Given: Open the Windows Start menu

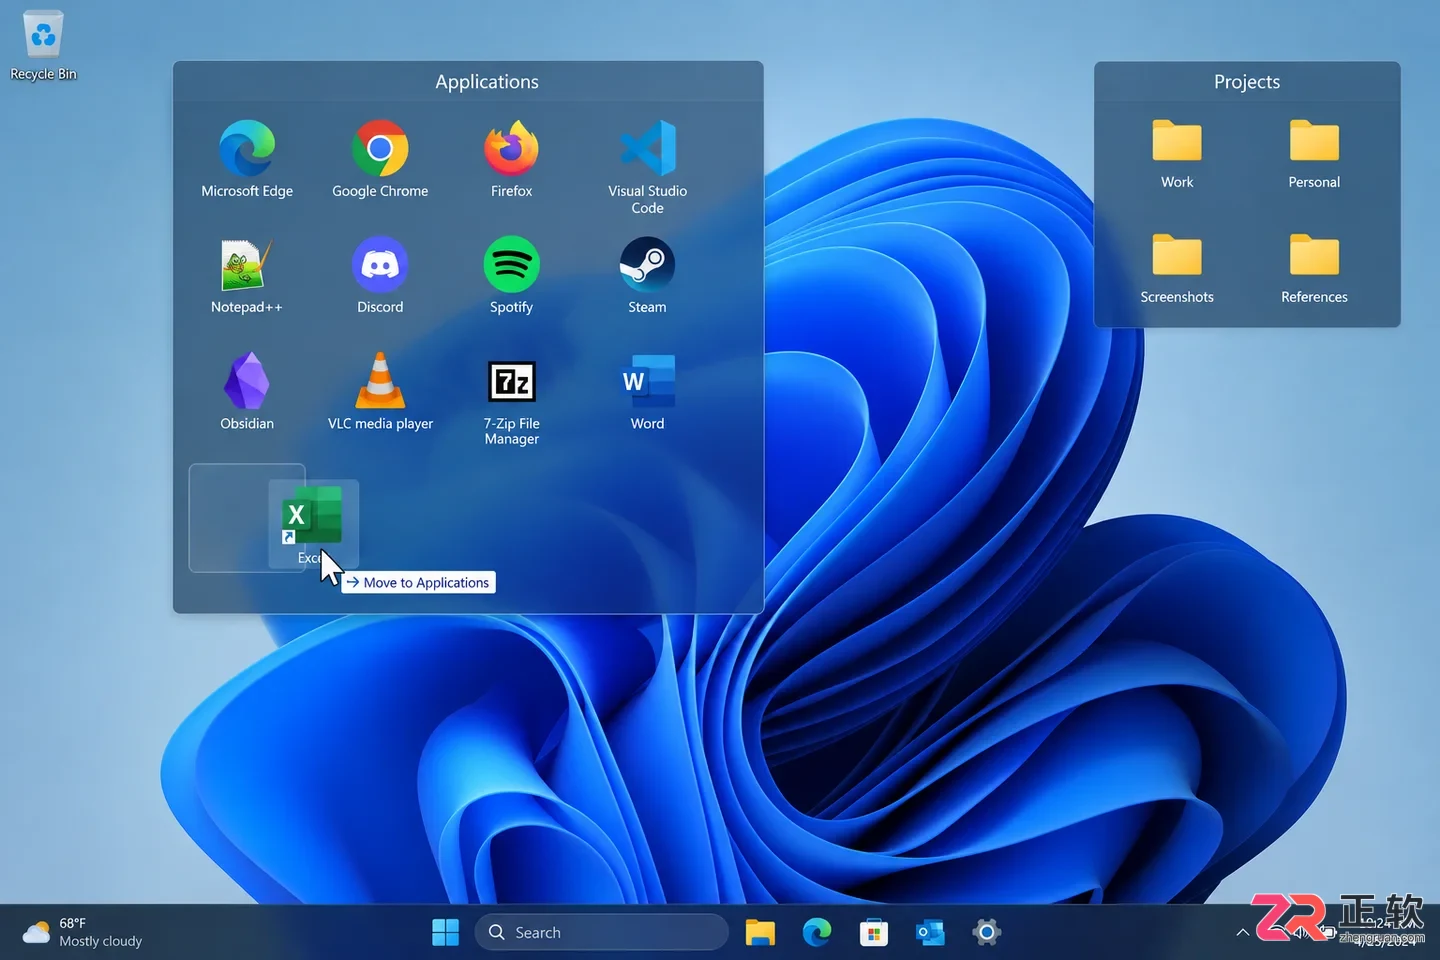Looking at the screenshot, I should (445, 932).
